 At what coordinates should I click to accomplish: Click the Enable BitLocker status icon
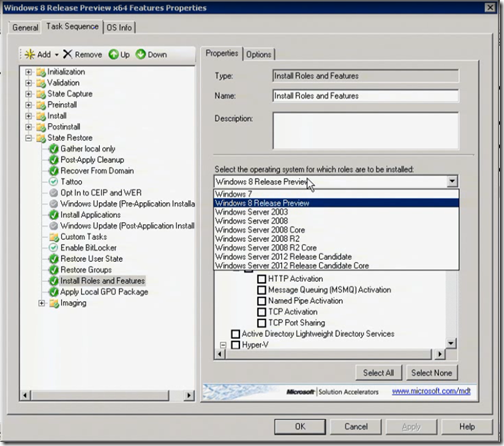coord(53,248)
